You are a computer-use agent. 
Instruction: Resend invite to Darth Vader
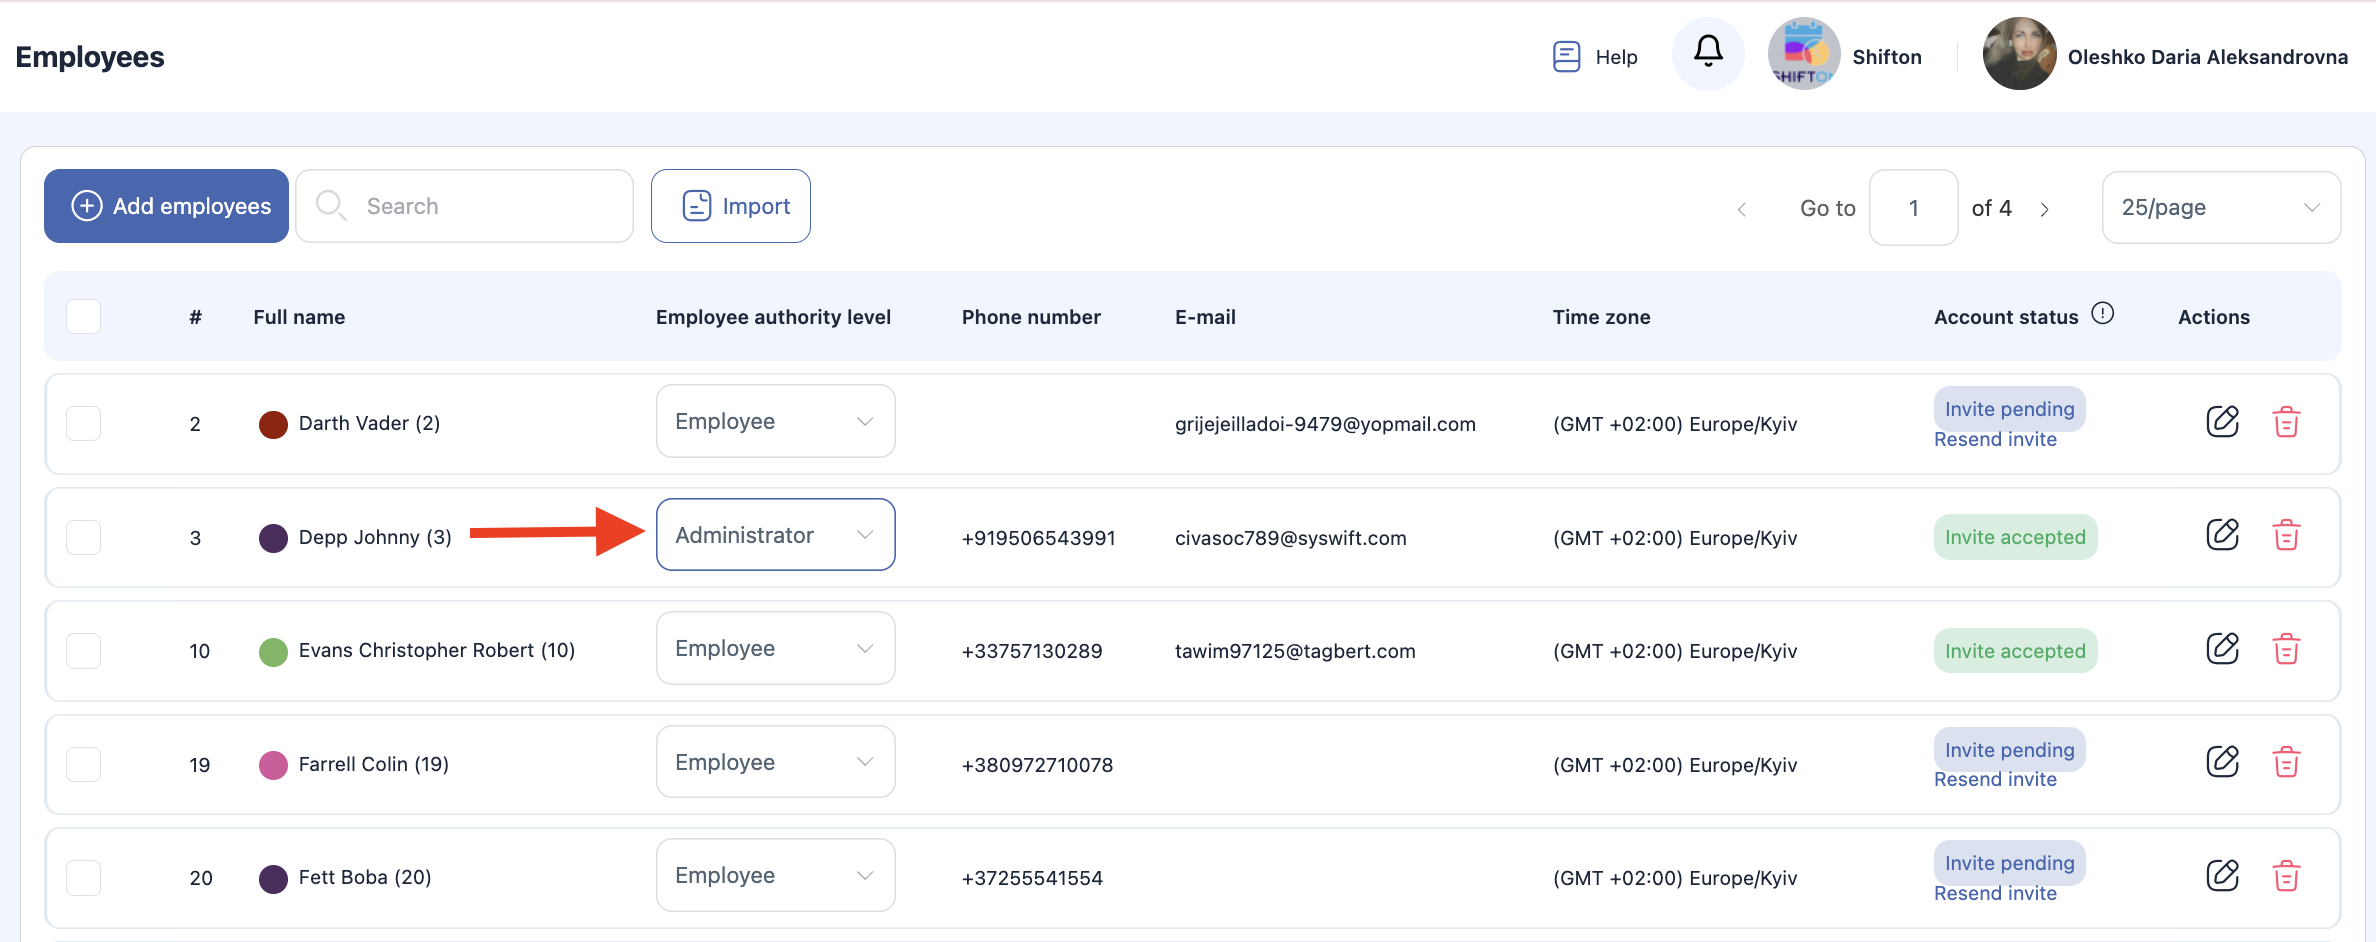[x=1995, y=440]
